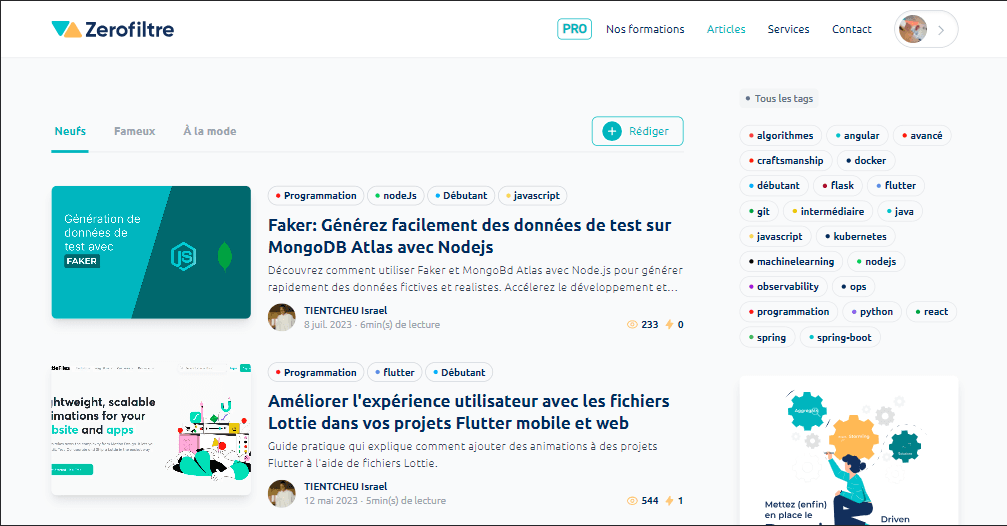Switch to the À la mode tab
The image size is (1007, 526).
pyautogui.click(x=209, y=131)
